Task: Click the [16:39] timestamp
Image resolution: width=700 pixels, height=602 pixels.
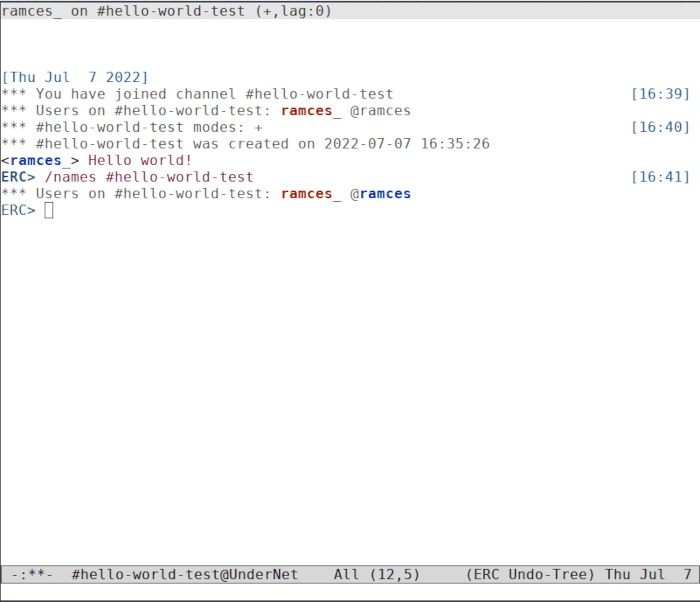Action: [661, 94]
